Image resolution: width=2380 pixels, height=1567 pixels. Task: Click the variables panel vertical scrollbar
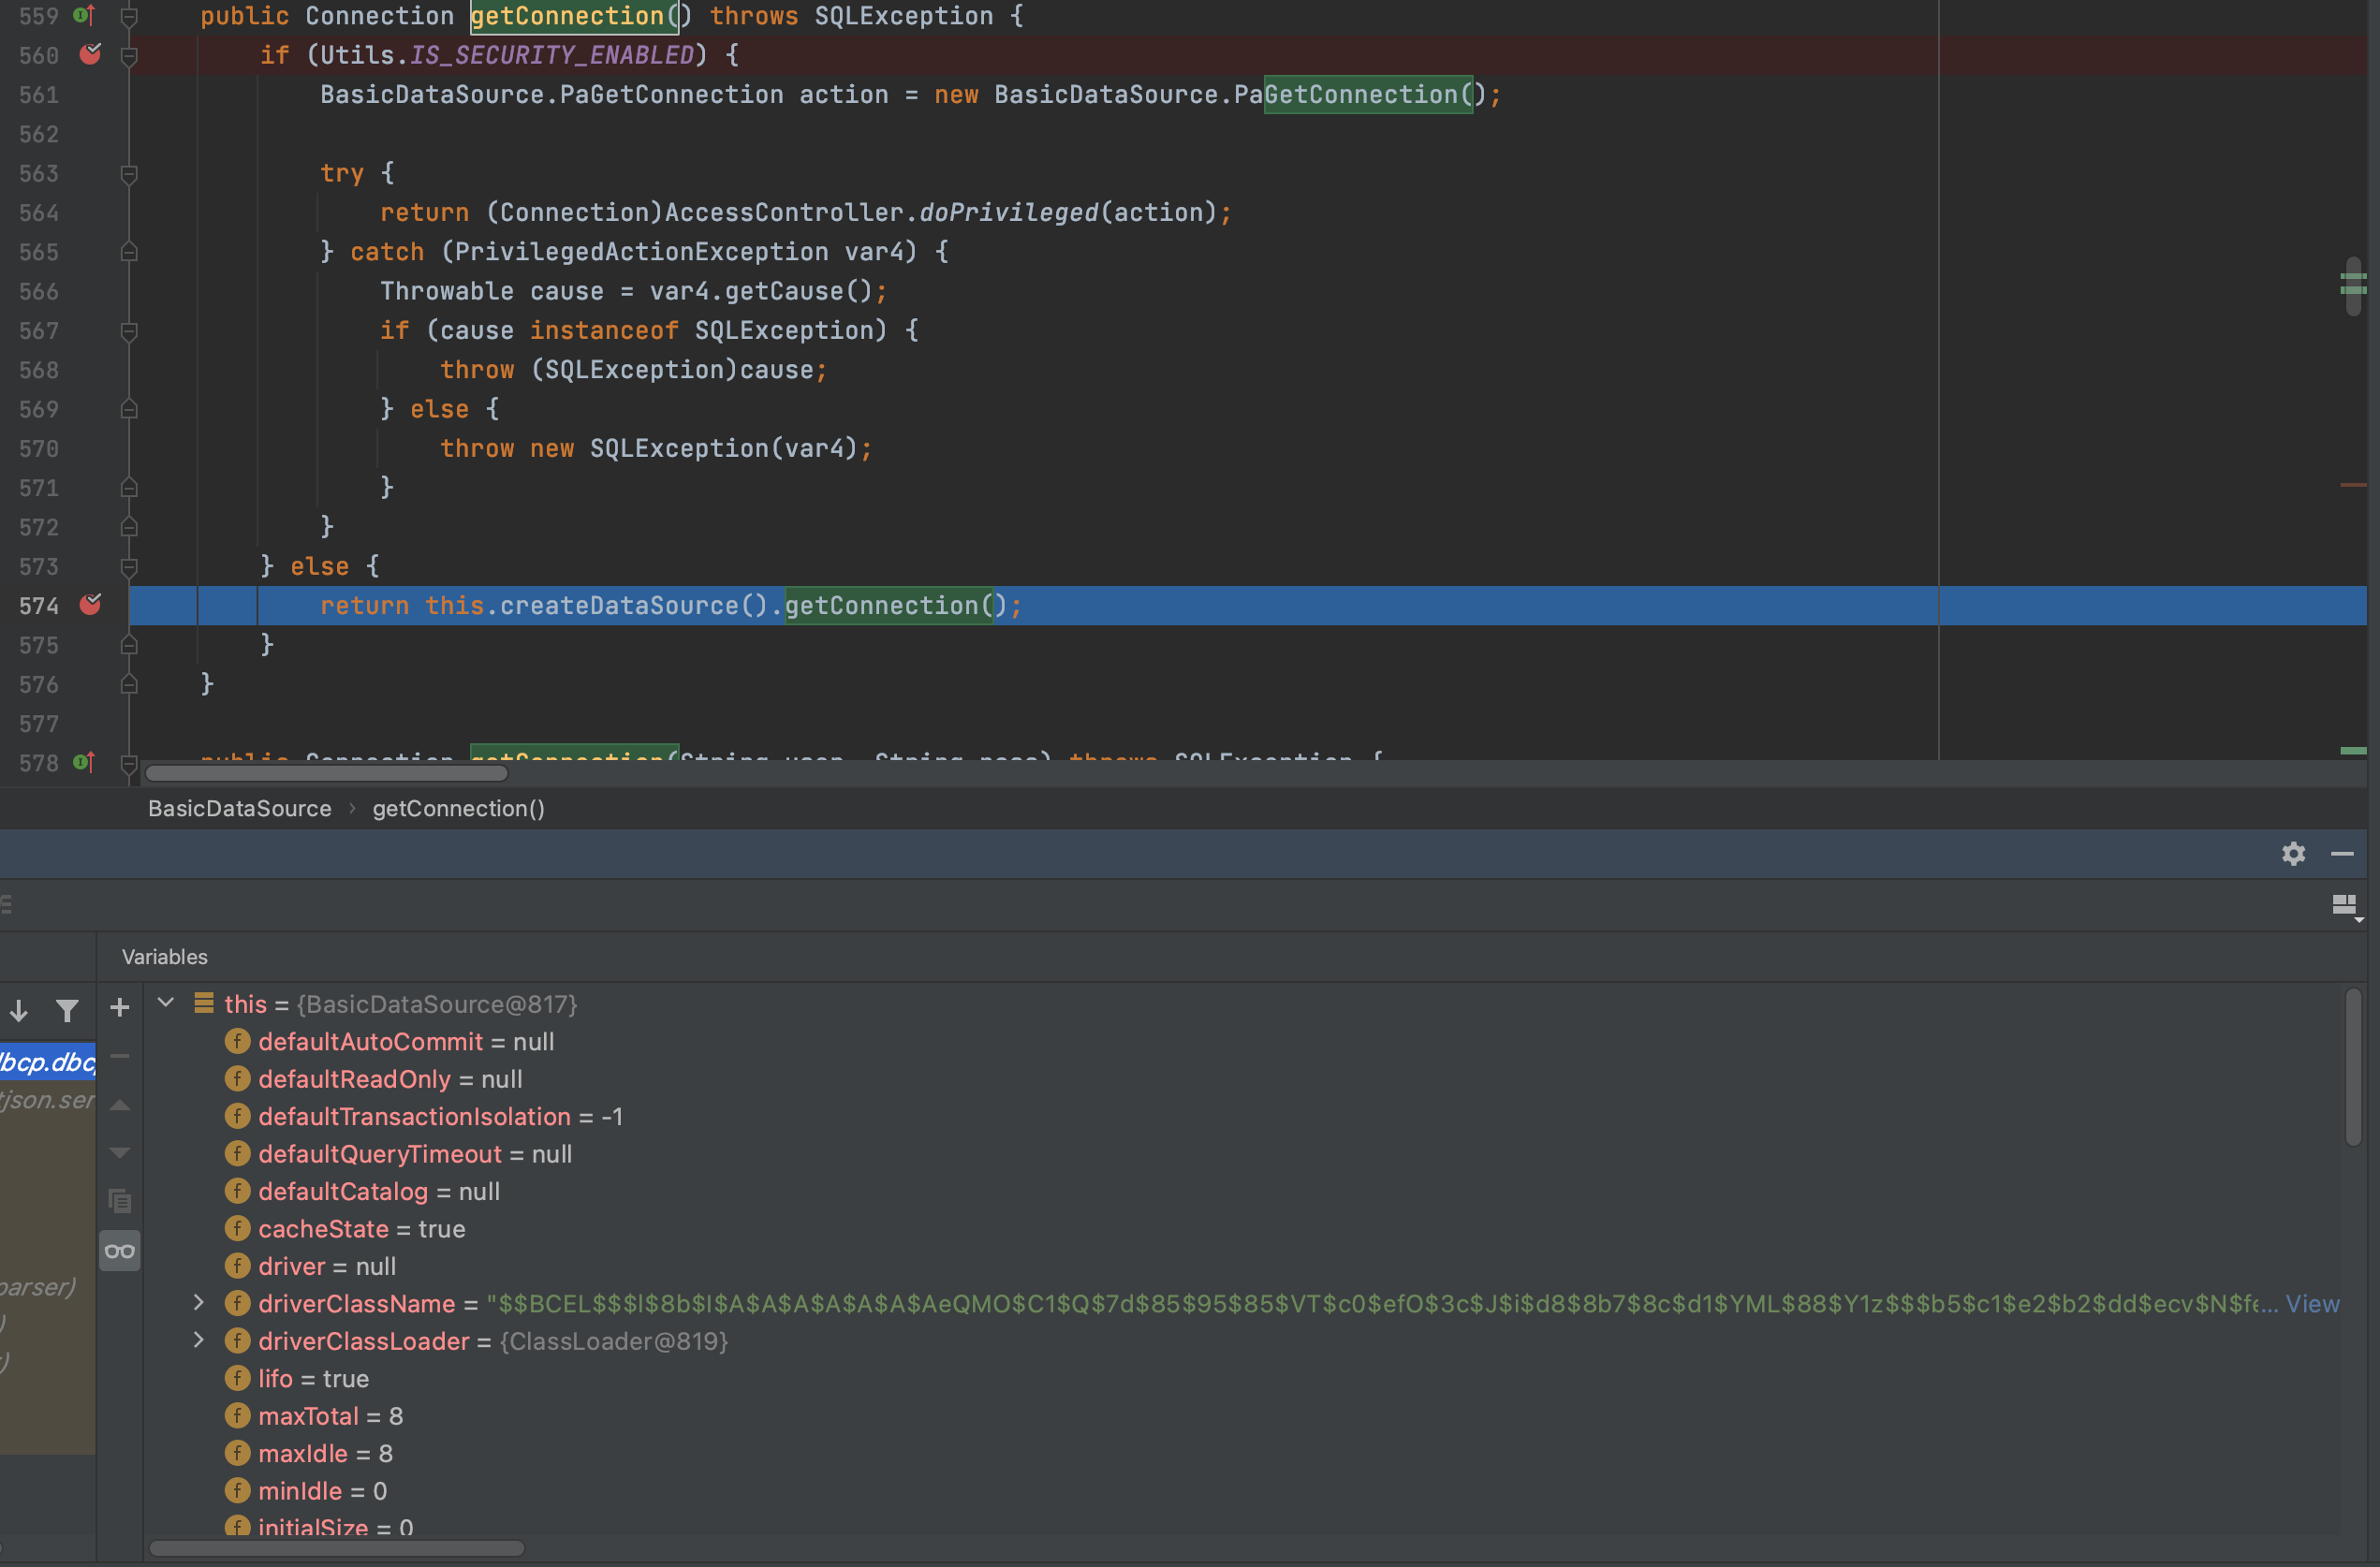[2353, 1066]
